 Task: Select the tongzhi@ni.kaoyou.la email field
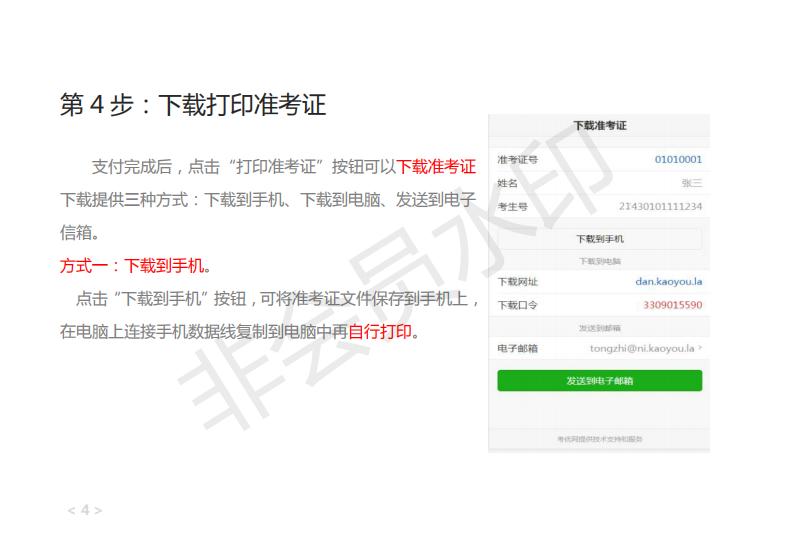(642, 348)
